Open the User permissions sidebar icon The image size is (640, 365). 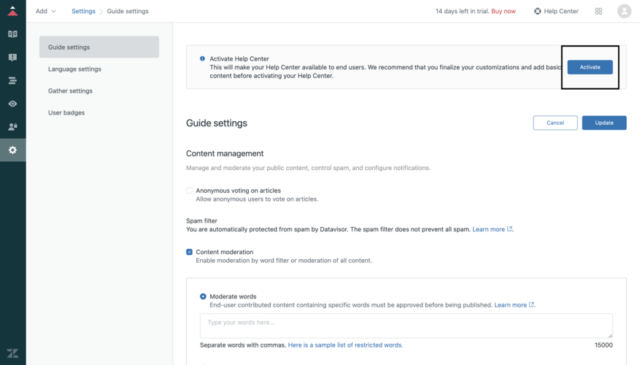coord(13,127)
